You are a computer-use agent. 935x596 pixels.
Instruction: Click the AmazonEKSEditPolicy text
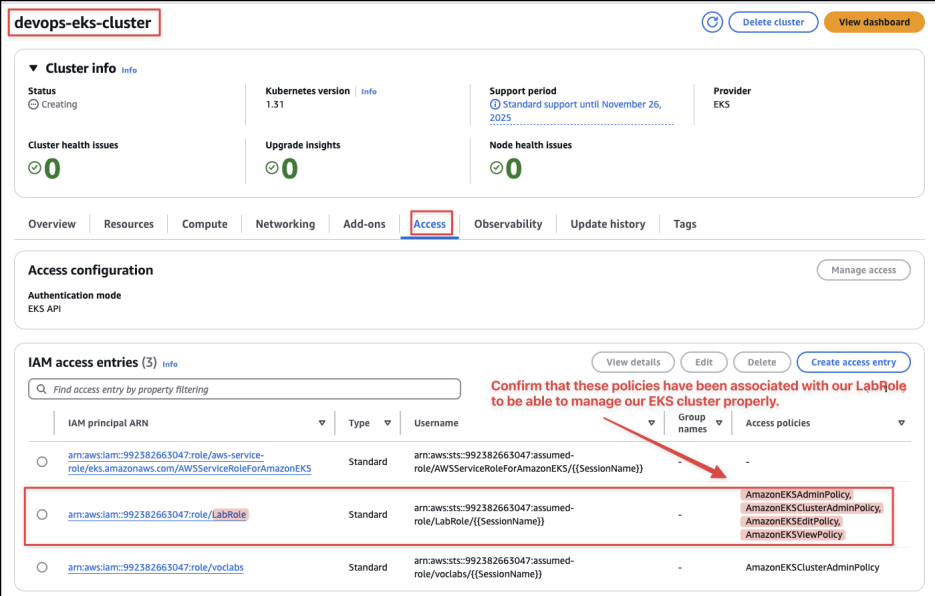(x=793, y=521)
